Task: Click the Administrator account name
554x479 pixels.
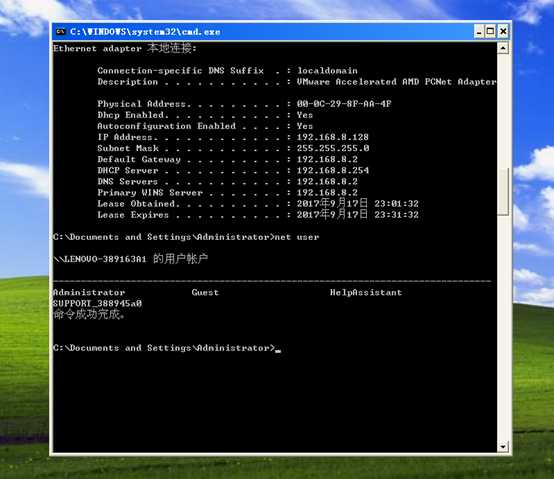Action: click(89, 292)
